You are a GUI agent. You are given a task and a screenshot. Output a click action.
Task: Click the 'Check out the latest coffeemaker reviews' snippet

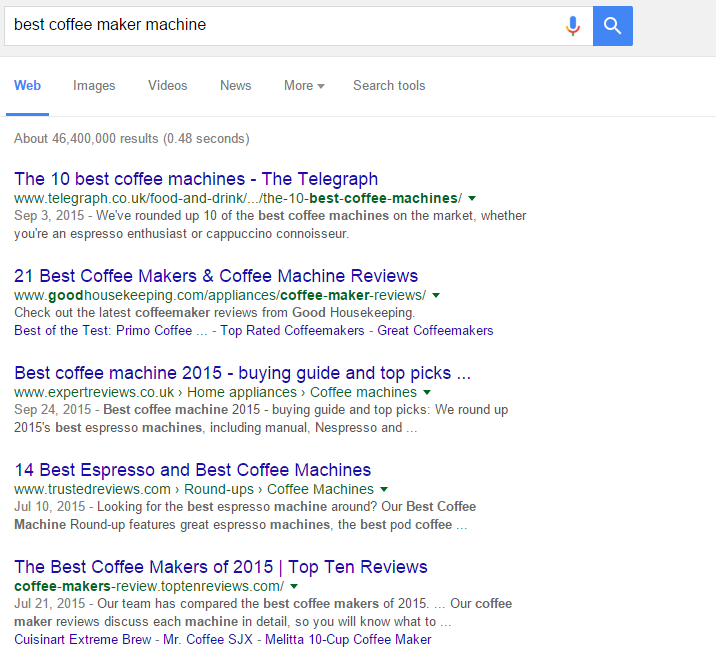pos(215,312)
